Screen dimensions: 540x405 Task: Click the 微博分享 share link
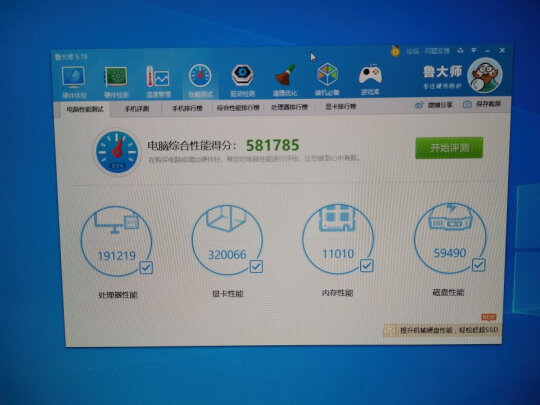click(440, 105)
